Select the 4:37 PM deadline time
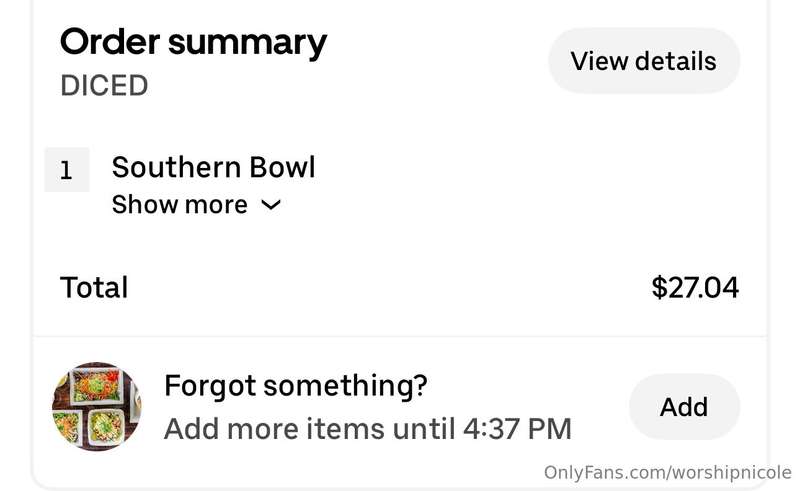This screenshot has height=491, width=800. (517, 429)
